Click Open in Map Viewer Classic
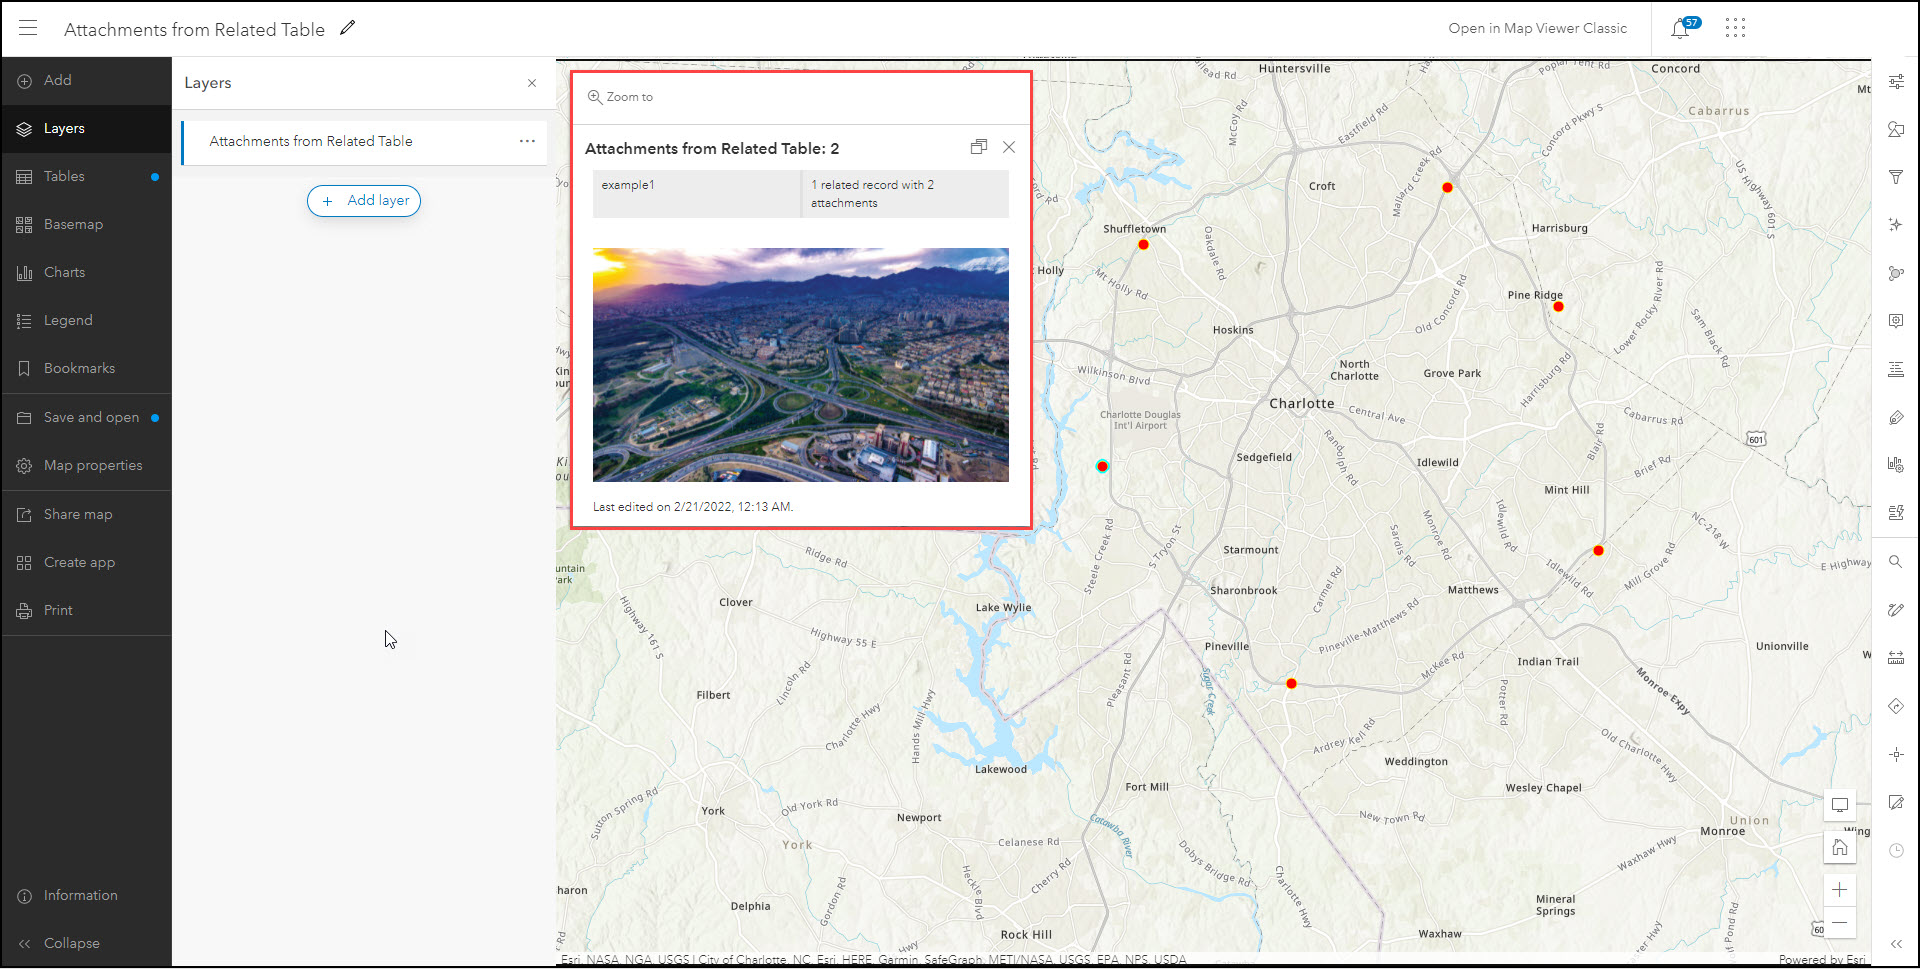 coord(1537,29)
